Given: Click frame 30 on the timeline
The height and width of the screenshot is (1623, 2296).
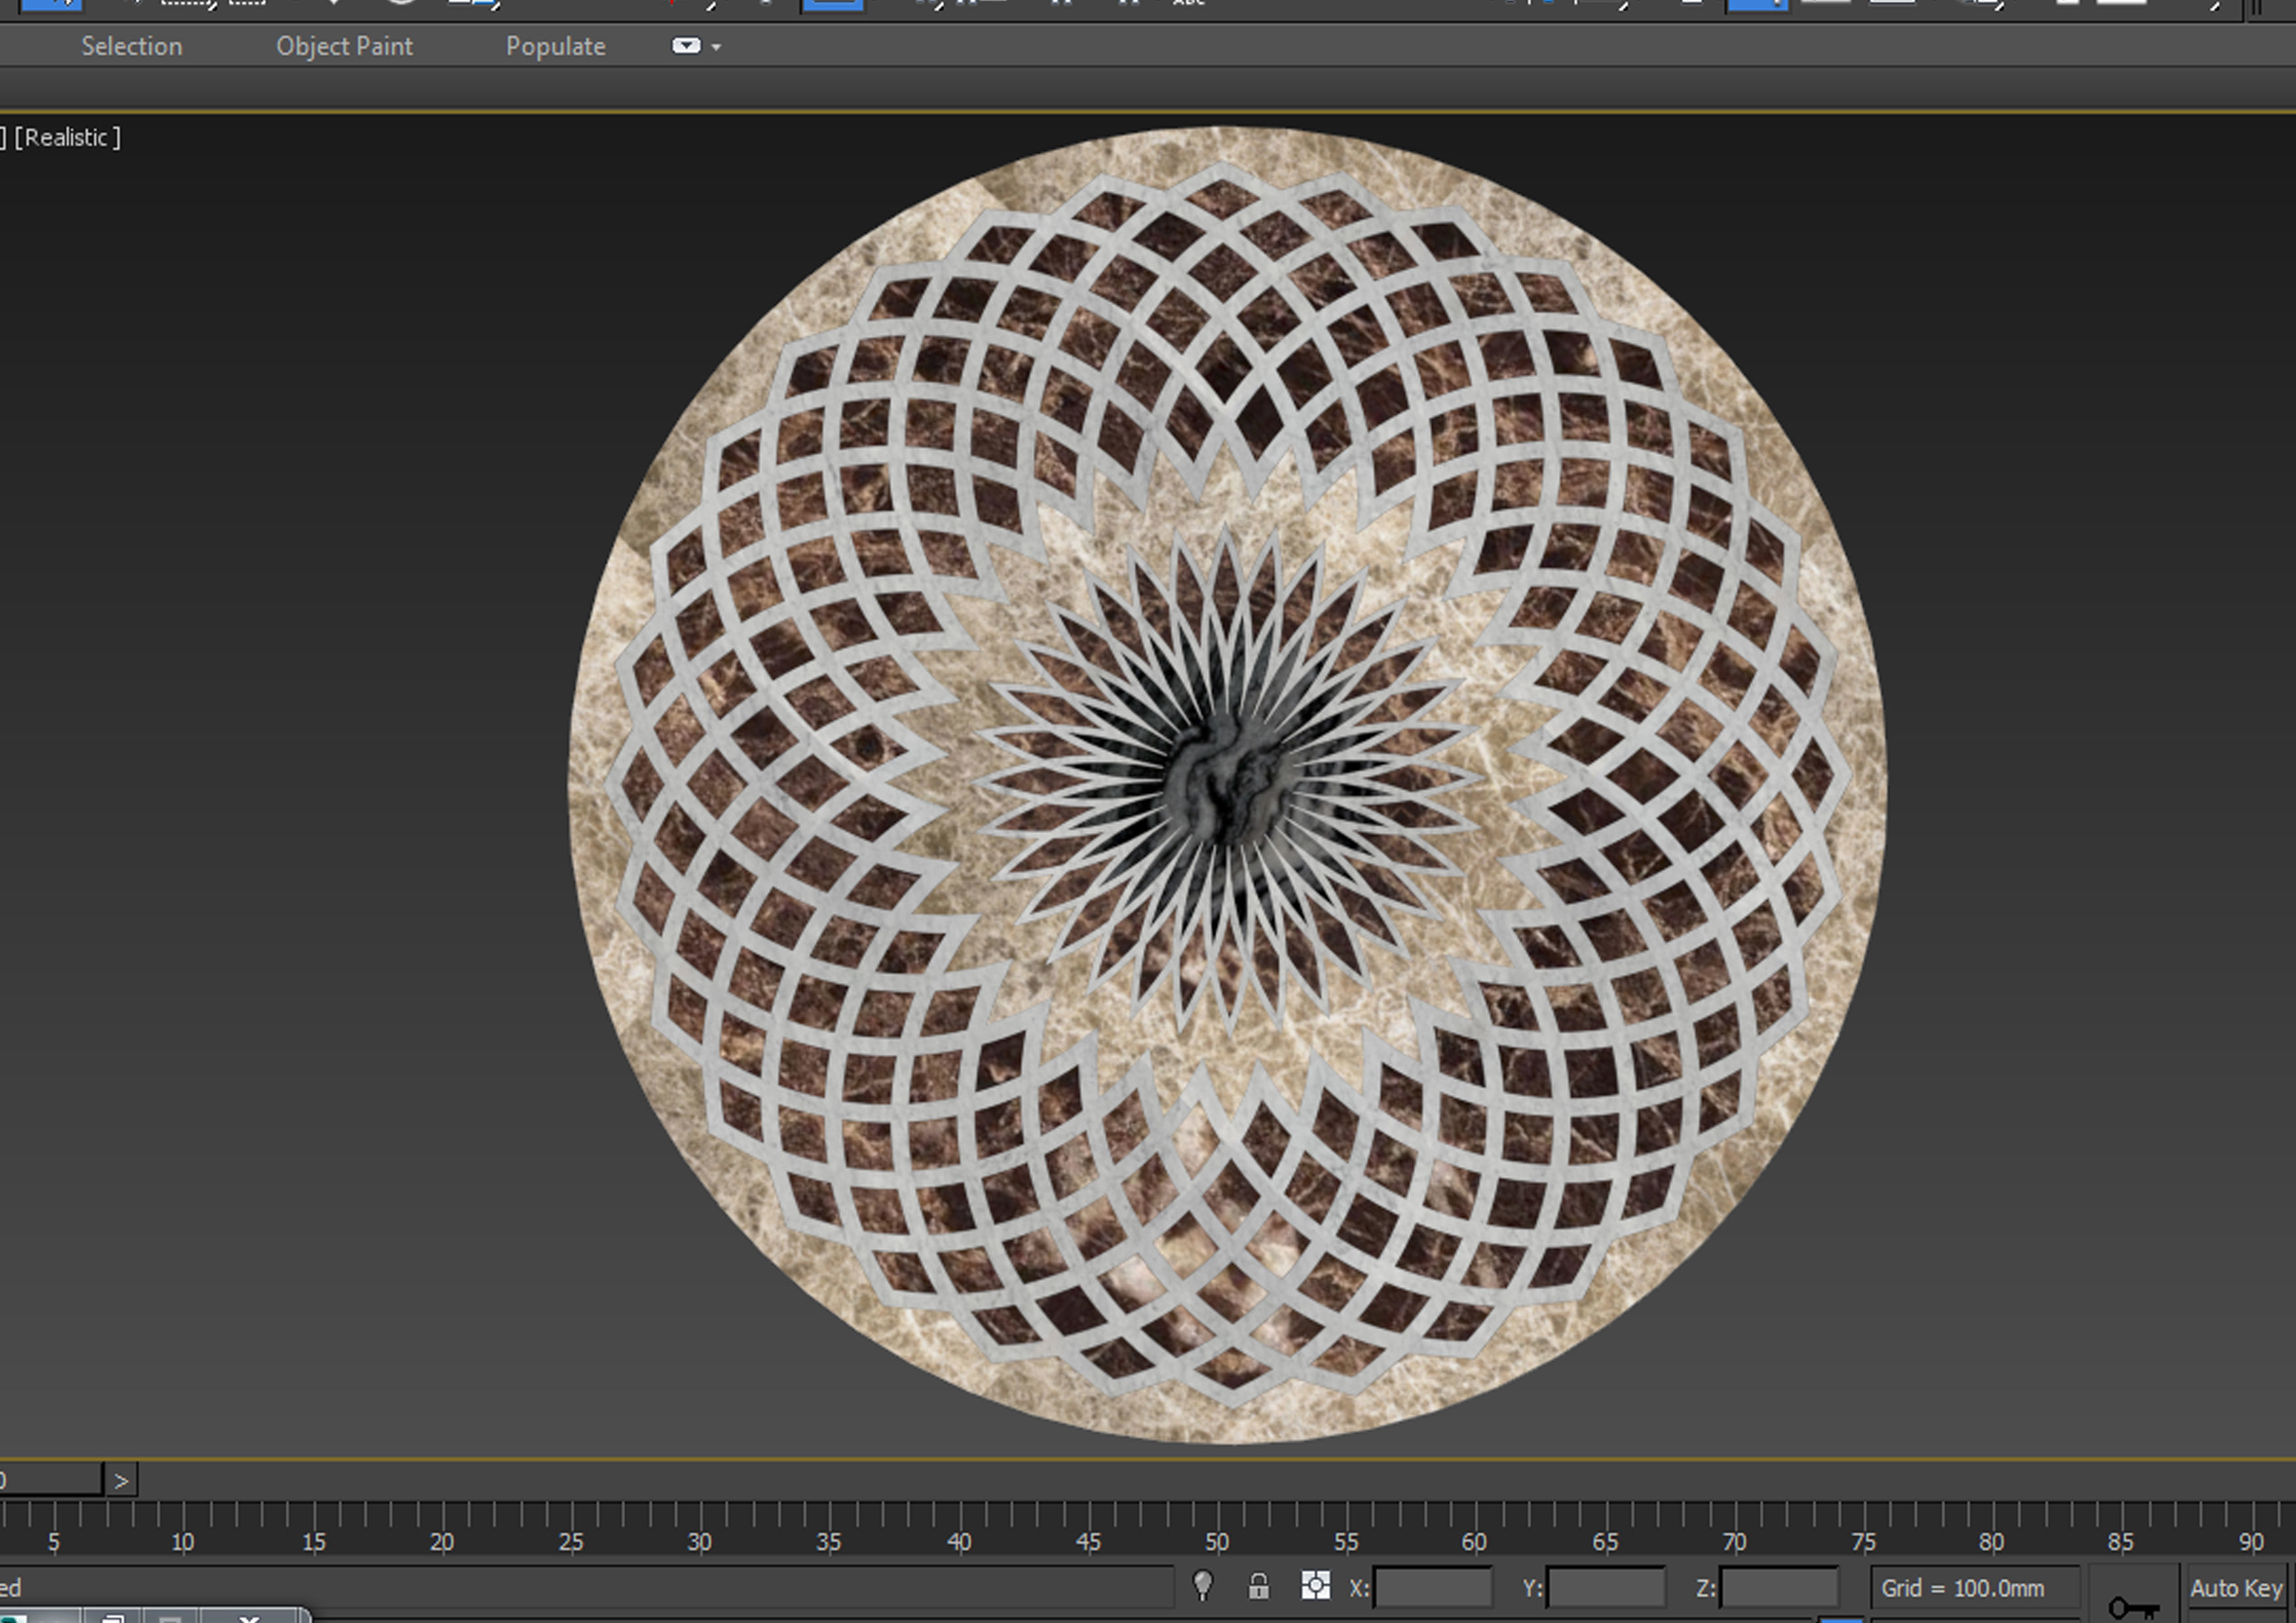Looking at the screenshot, I should 699,1543.
